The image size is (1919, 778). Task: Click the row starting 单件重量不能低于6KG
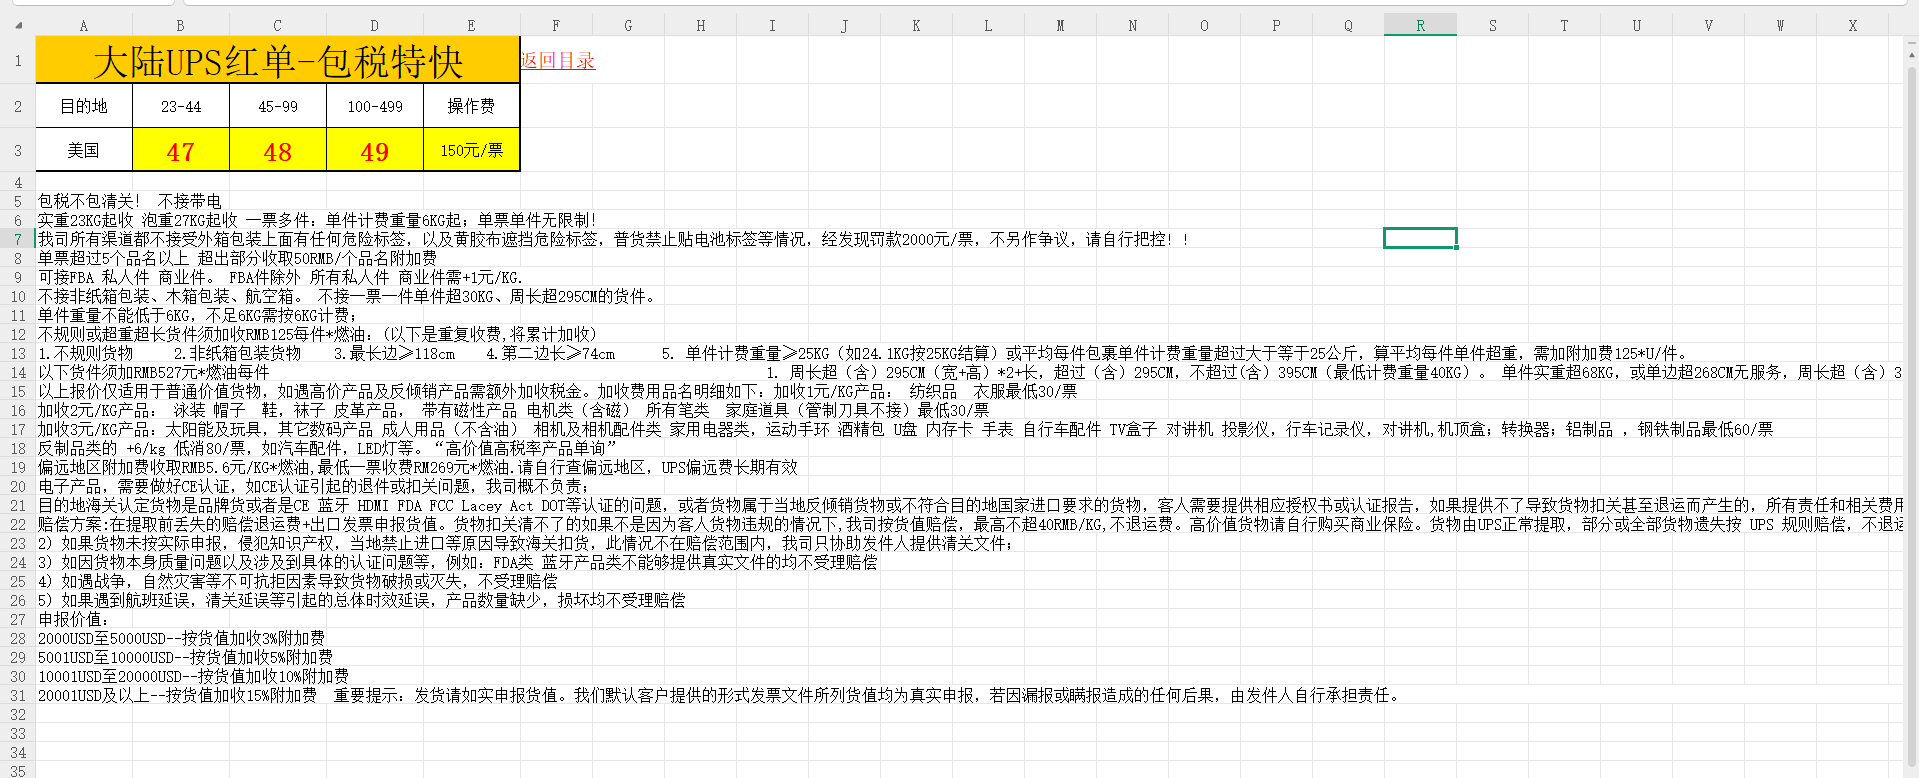click(x=197, y=315)
